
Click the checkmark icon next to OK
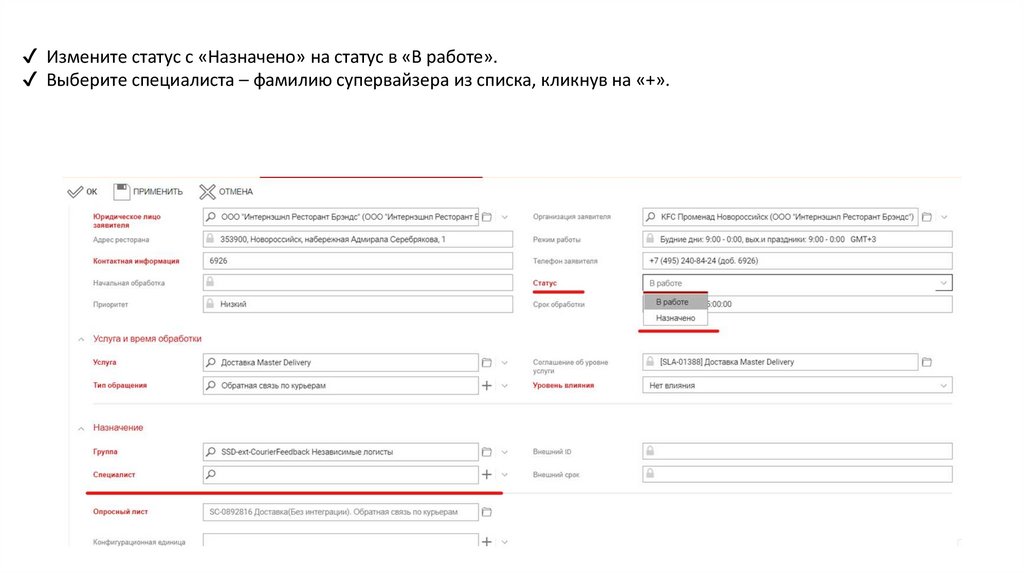[74, 191]
